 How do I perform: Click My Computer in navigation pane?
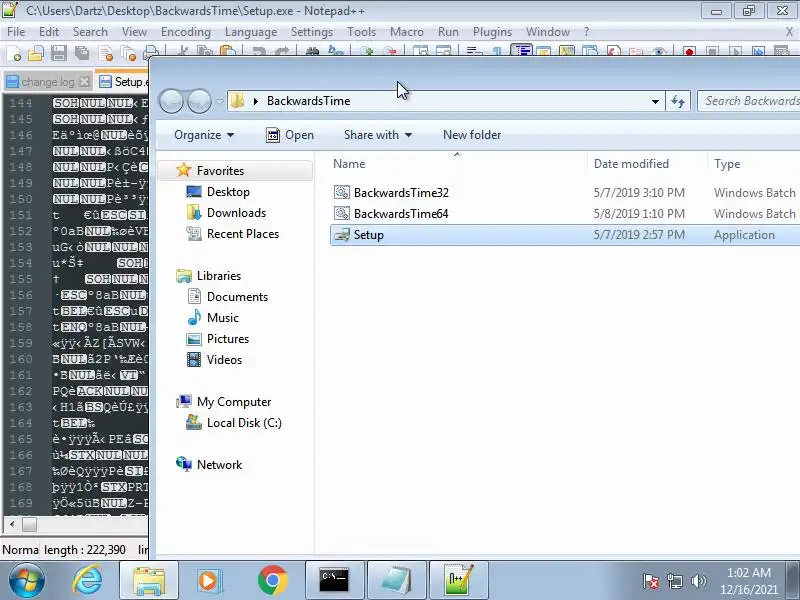(234, 402)
